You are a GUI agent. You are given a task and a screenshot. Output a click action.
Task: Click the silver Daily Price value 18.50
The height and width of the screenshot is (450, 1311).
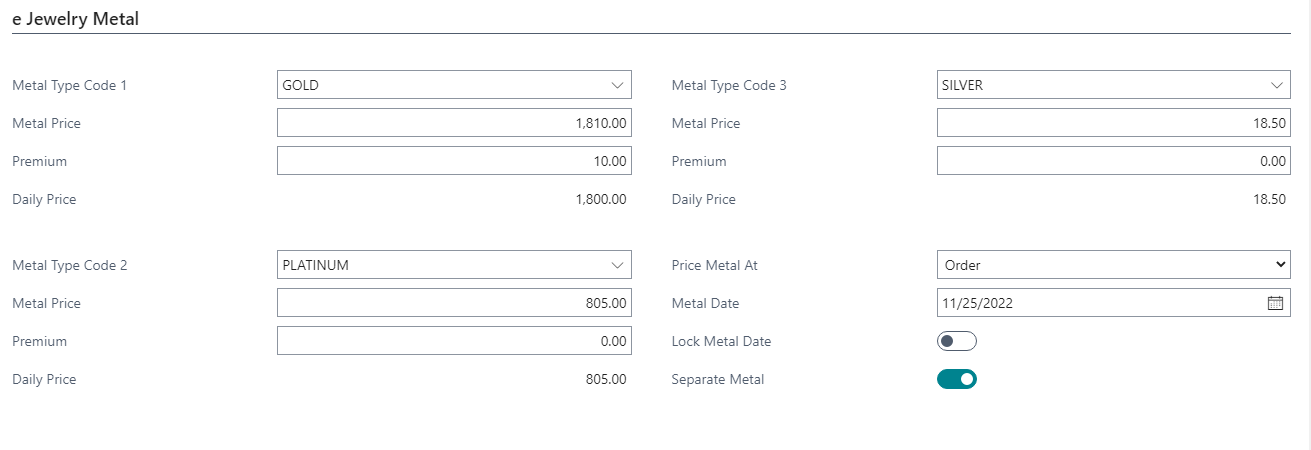(1269, 199)
